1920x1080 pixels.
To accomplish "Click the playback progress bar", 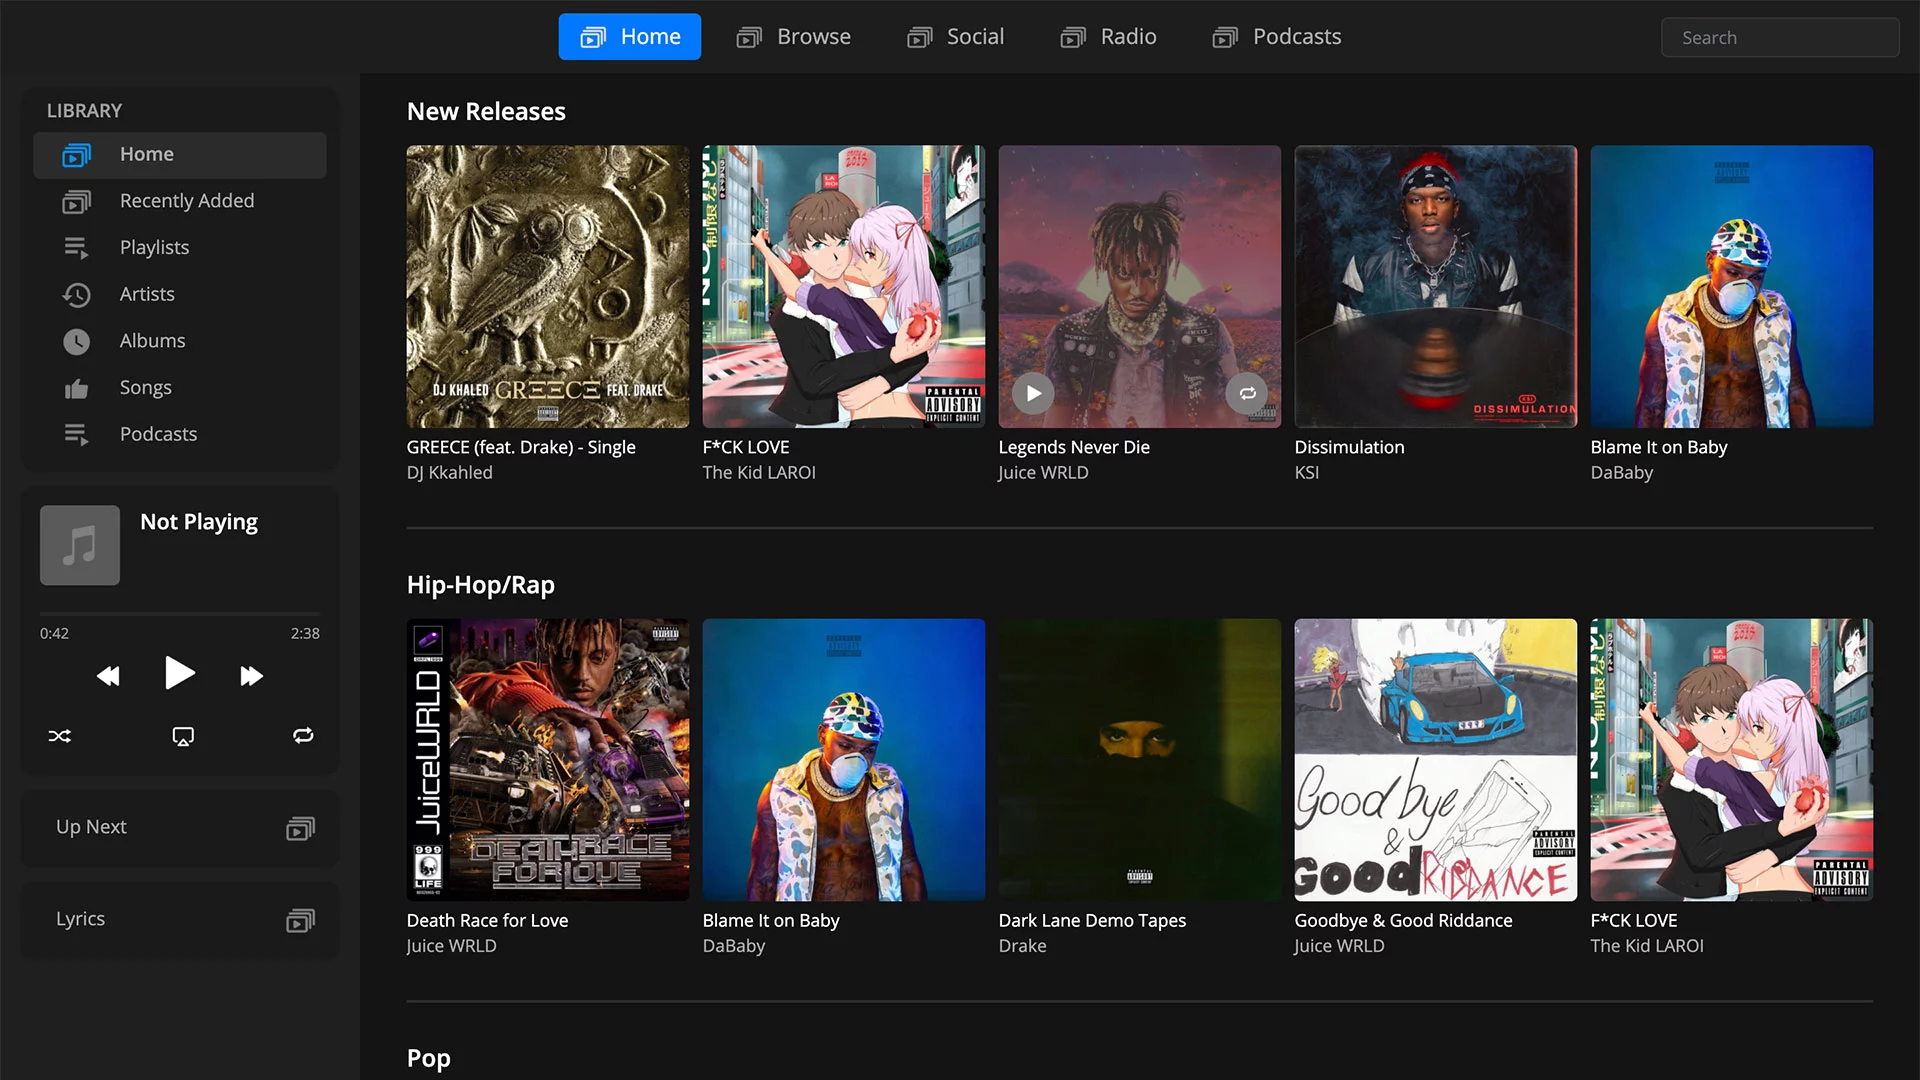I will tap(180, 613).
